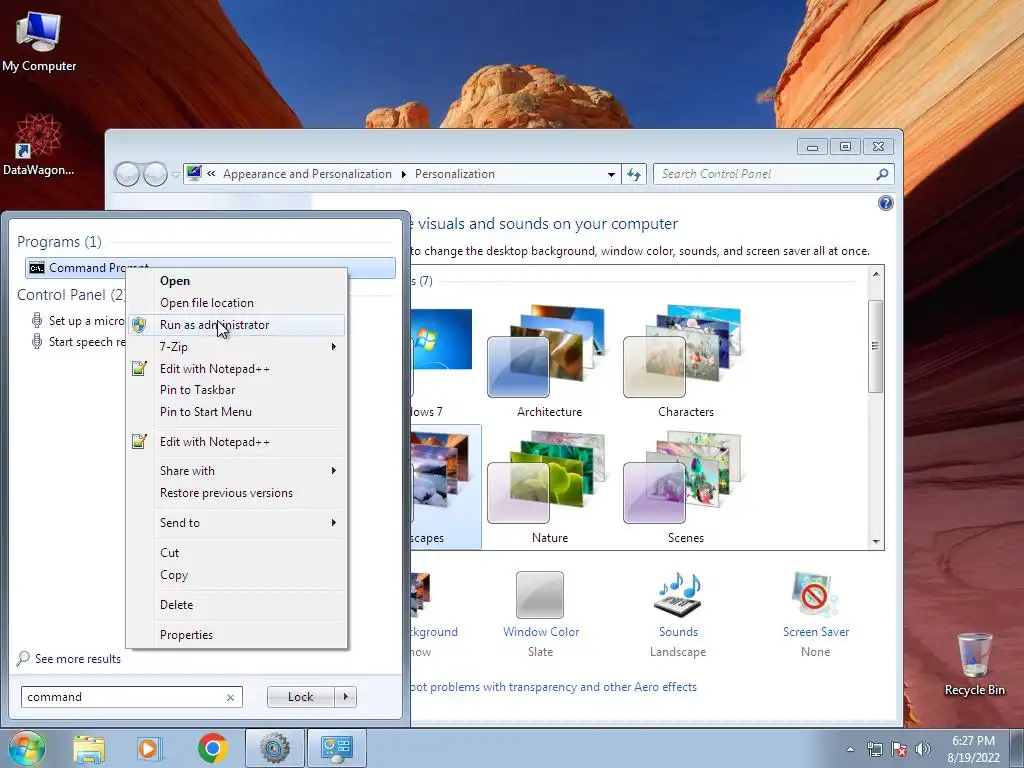Choose Pin to Start Menu

tap(237, 412)
